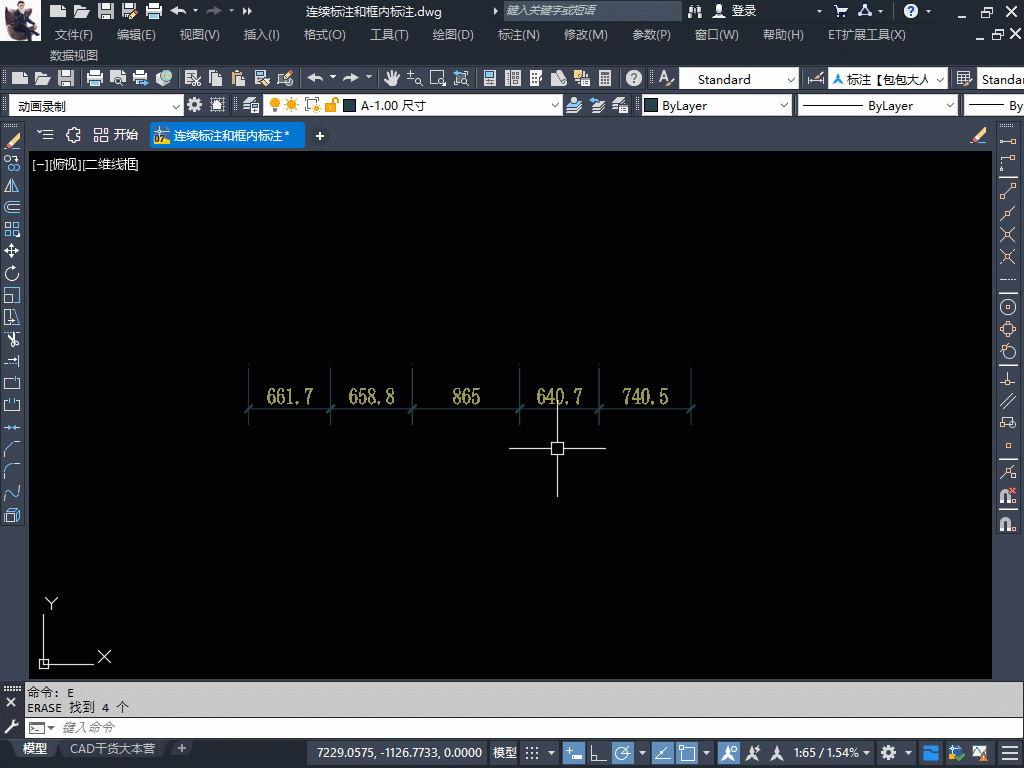The height and width of the screenshot is (768, 1024).
Task: Click the Cut to clipboard icon
Action: point(193,78)
